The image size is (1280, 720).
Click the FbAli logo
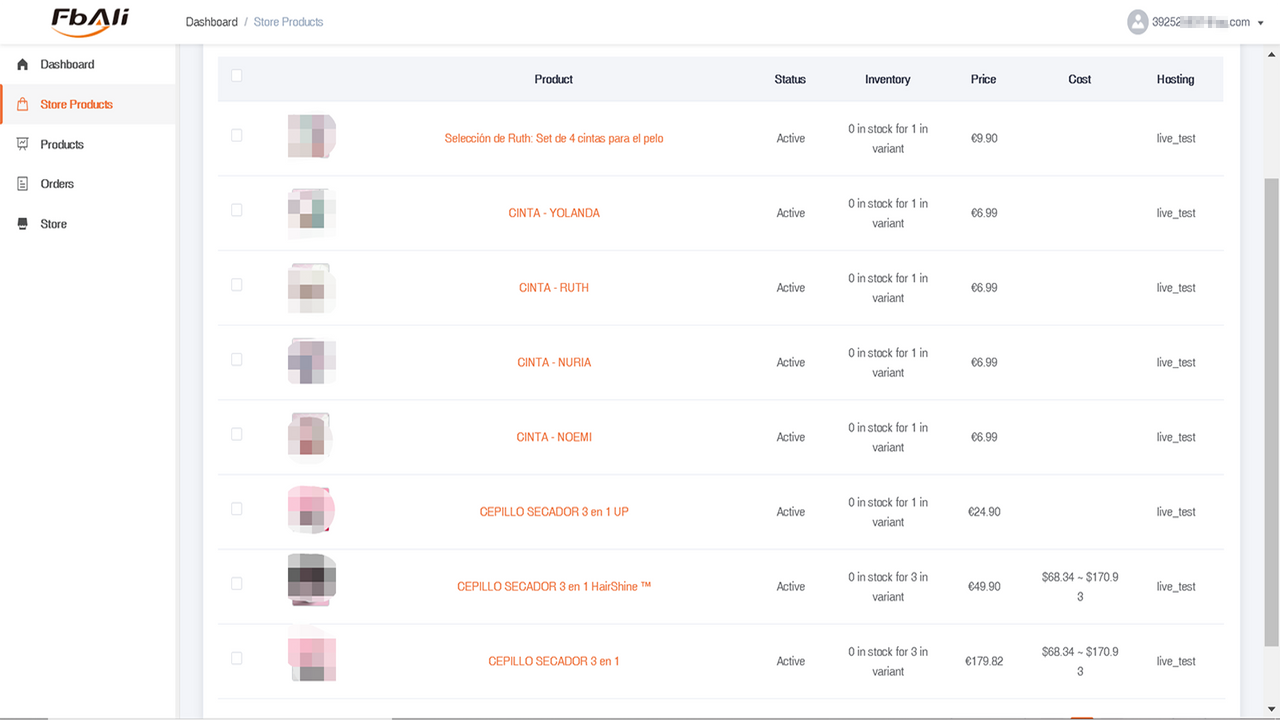click(89, 22)
